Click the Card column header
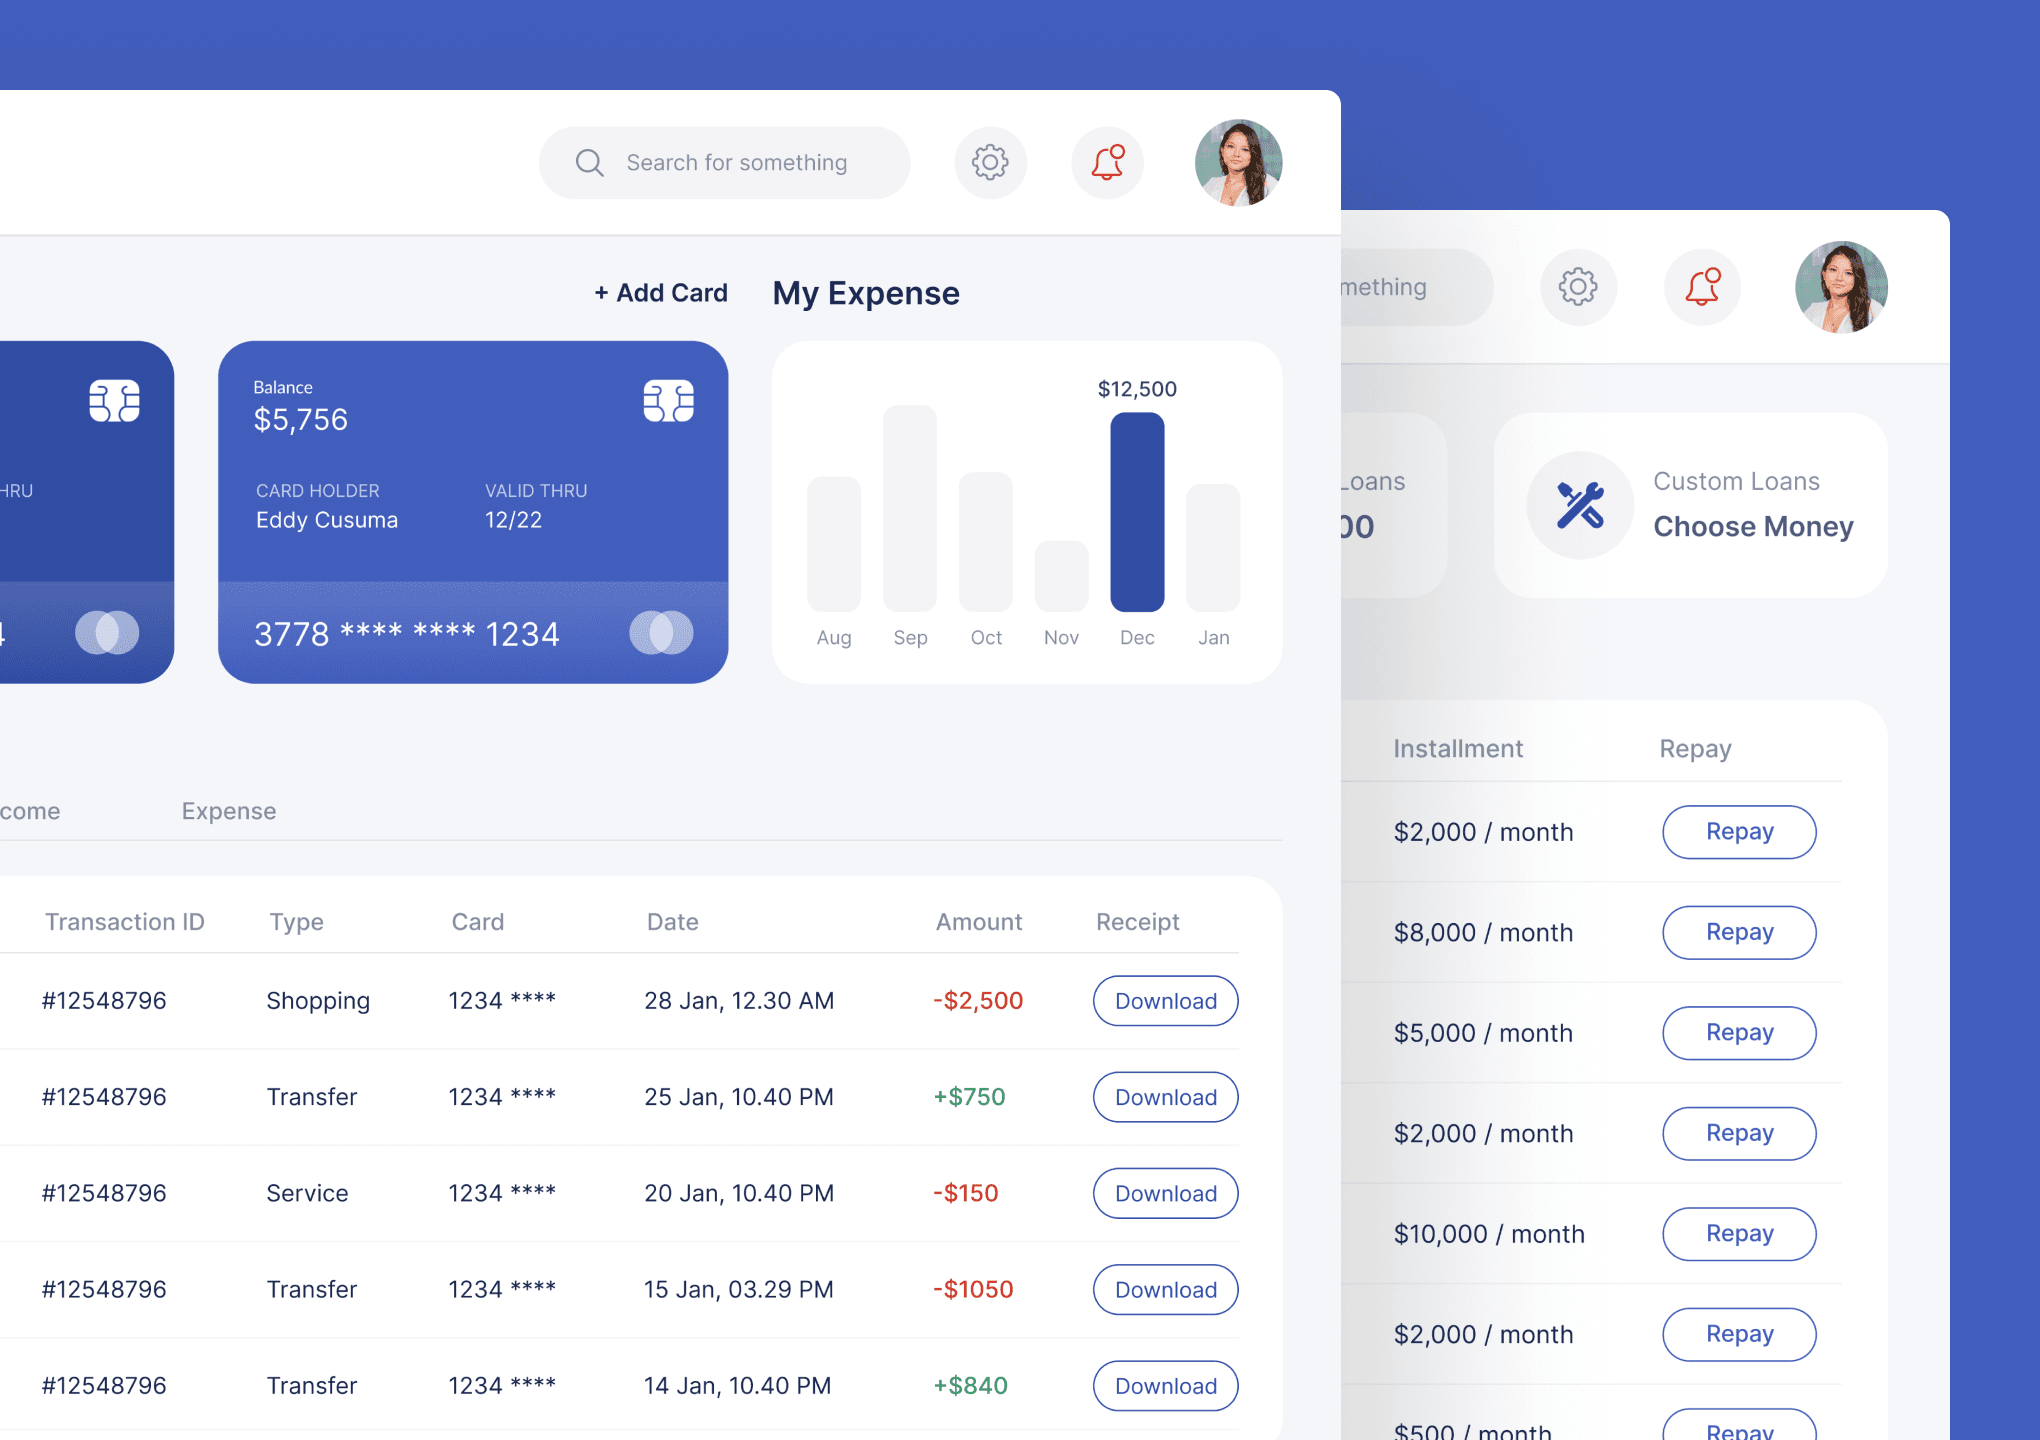 coord(477,922)
